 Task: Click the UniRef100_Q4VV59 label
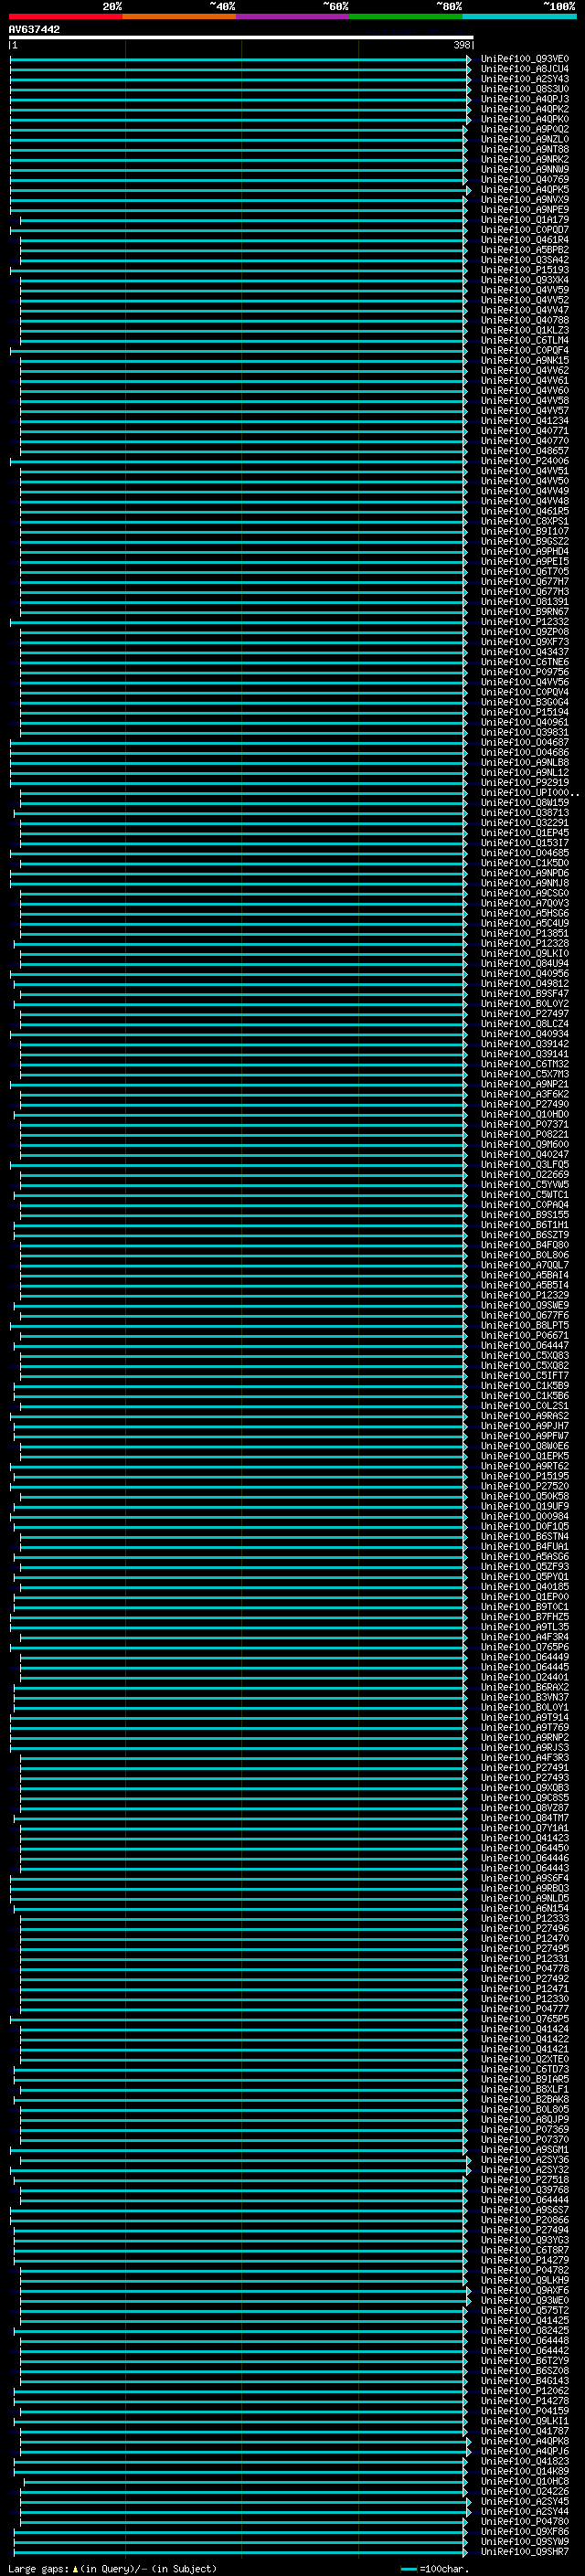point(524,290)
